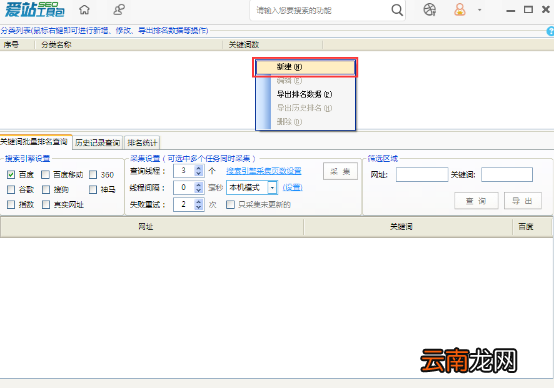Click the 爱站SEO工具包 logo
This screenshot has width=554, height=389.
pyautogui.click(x=34, y=10)
